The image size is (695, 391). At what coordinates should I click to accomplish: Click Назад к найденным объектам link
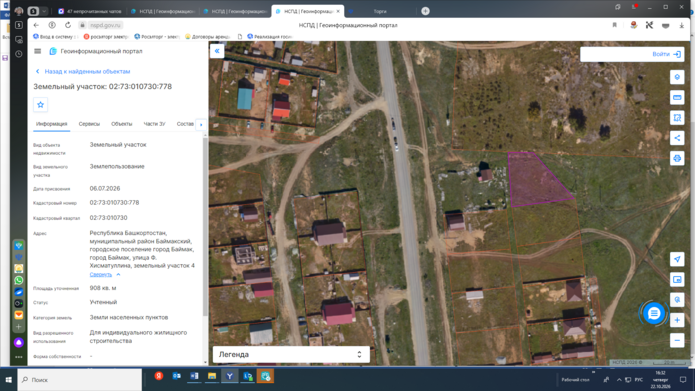[83, 71]
